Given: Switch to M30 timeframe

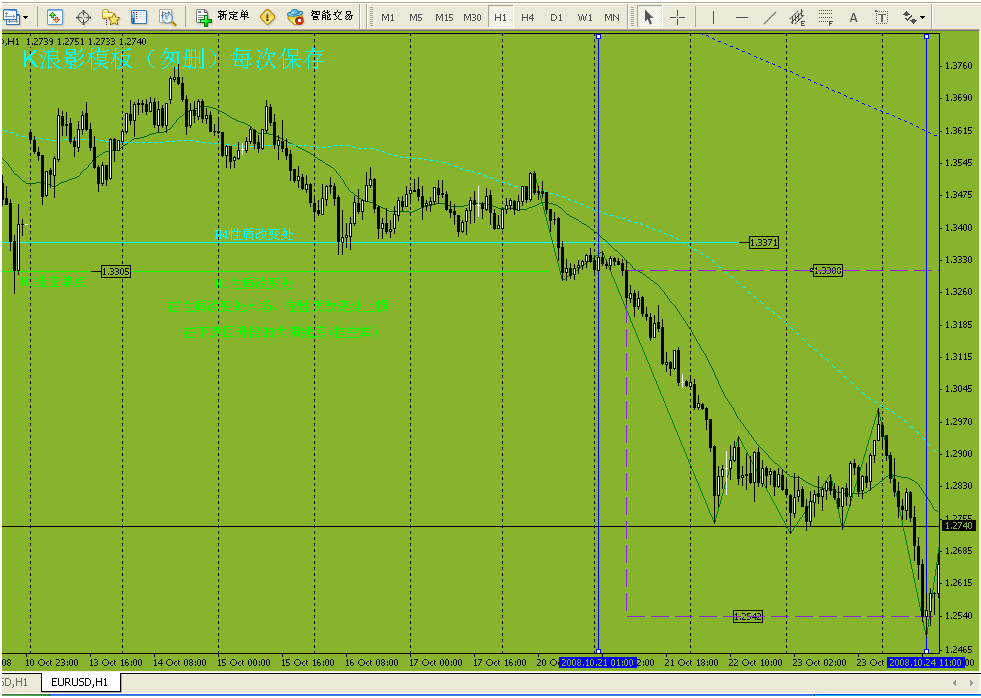Looking at the screenshot, I should (472, 18).
